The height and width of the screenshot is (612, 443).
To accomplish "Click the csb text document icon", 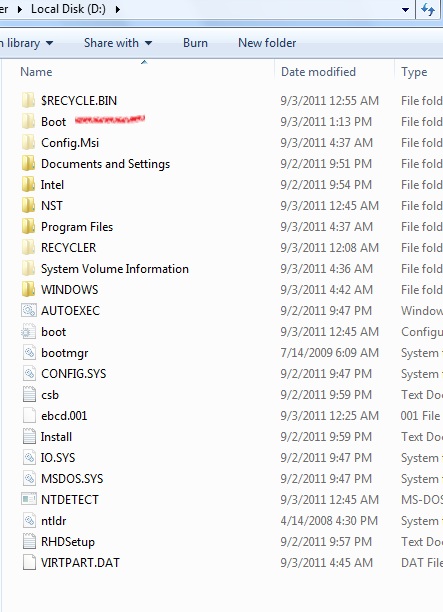I will click(x=29, y=395).
